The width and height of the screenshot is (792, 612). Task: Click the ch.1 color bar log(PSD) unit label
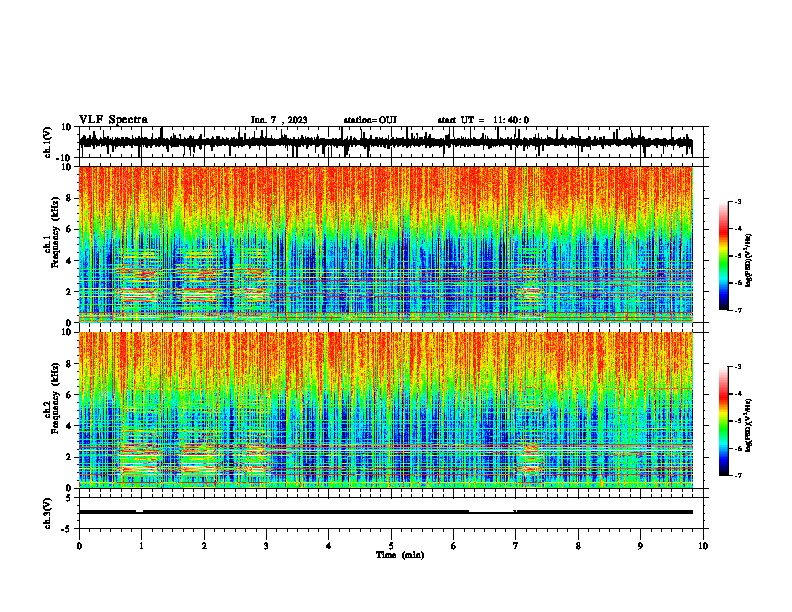click(748, 260)
